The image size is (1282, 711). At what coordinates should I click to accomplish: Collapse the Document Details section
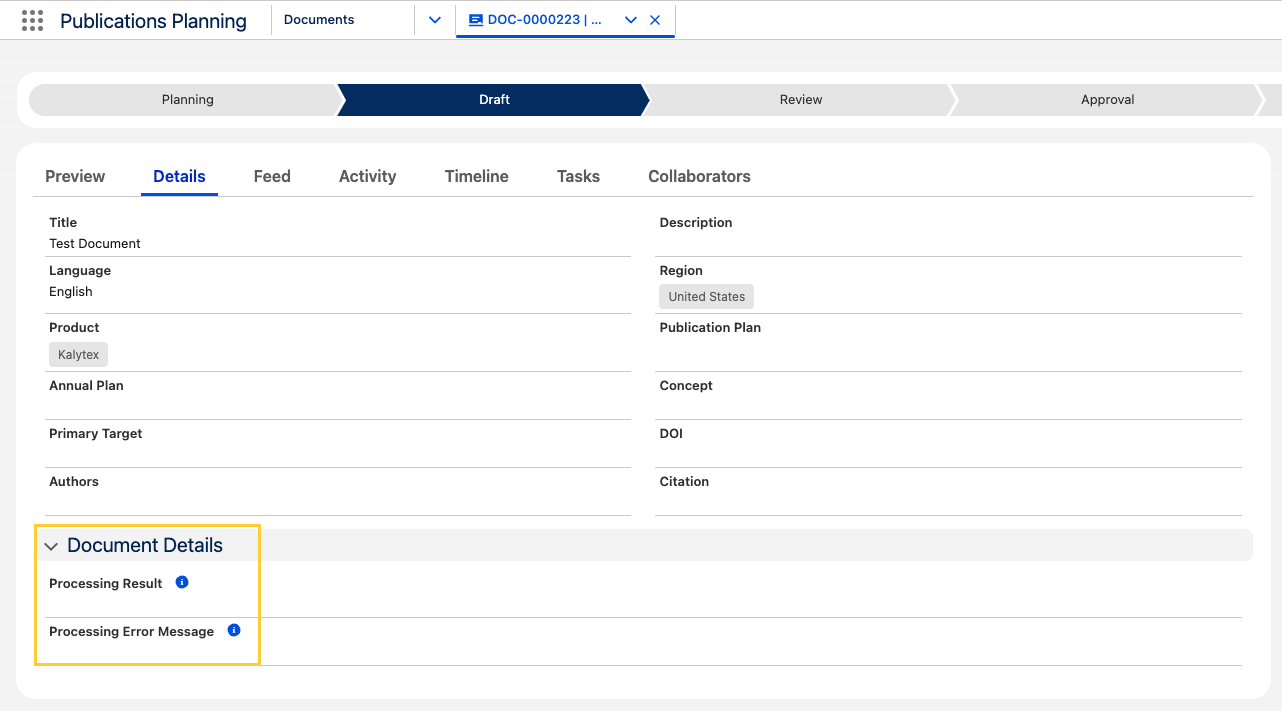pos(51,546)
